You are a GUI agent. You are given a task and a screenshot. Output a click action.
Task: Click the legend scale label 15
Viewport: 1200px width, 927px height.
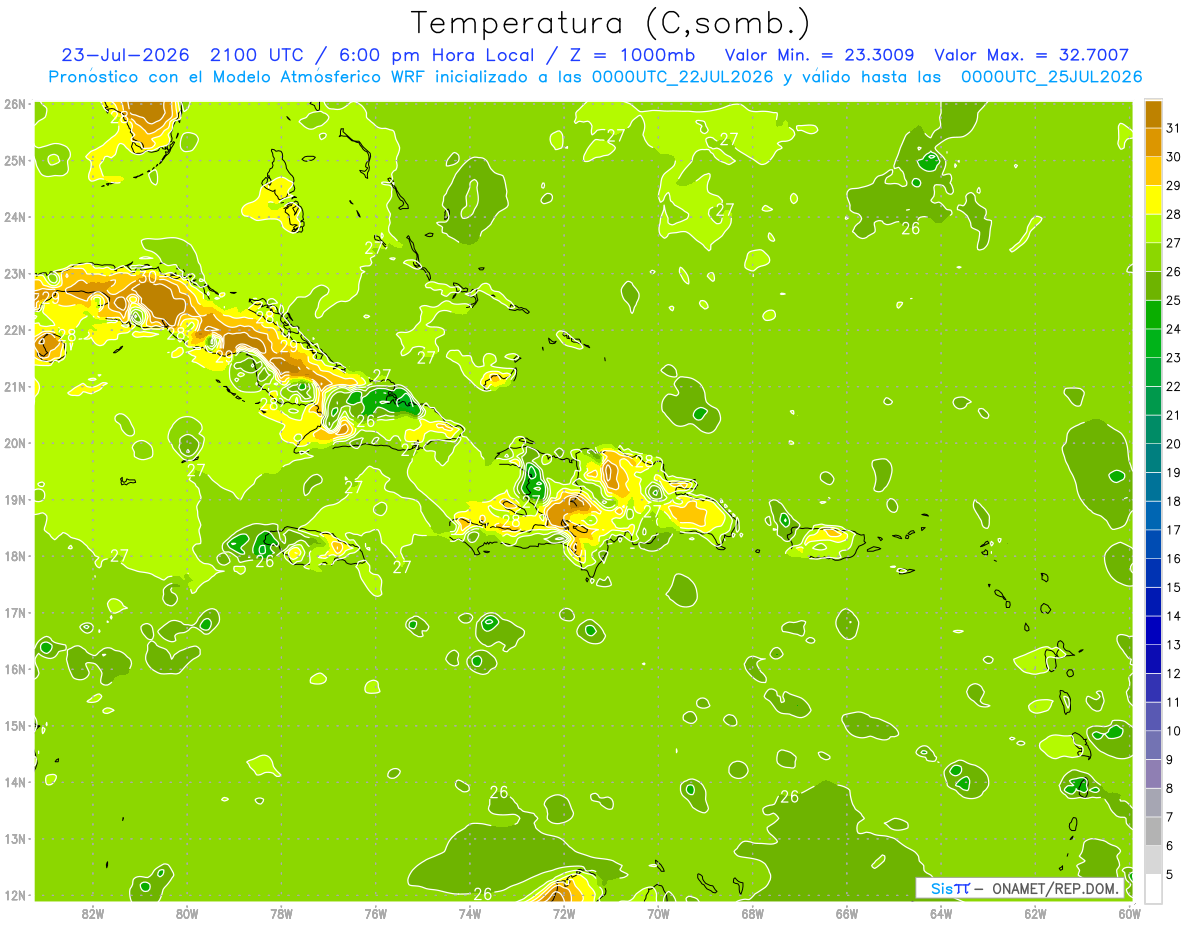tap(1174, 587)
